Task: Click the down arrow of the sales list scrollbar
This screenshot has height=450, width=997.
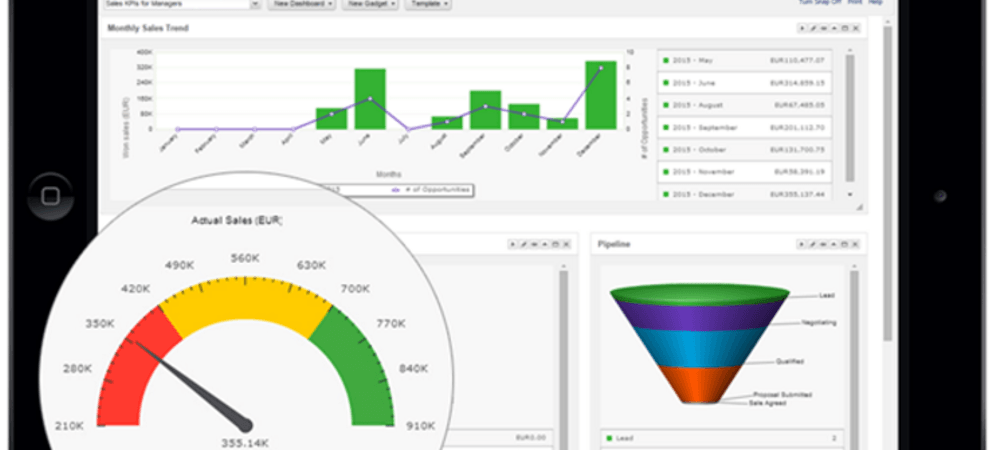Action: click(x=850, y=194)
